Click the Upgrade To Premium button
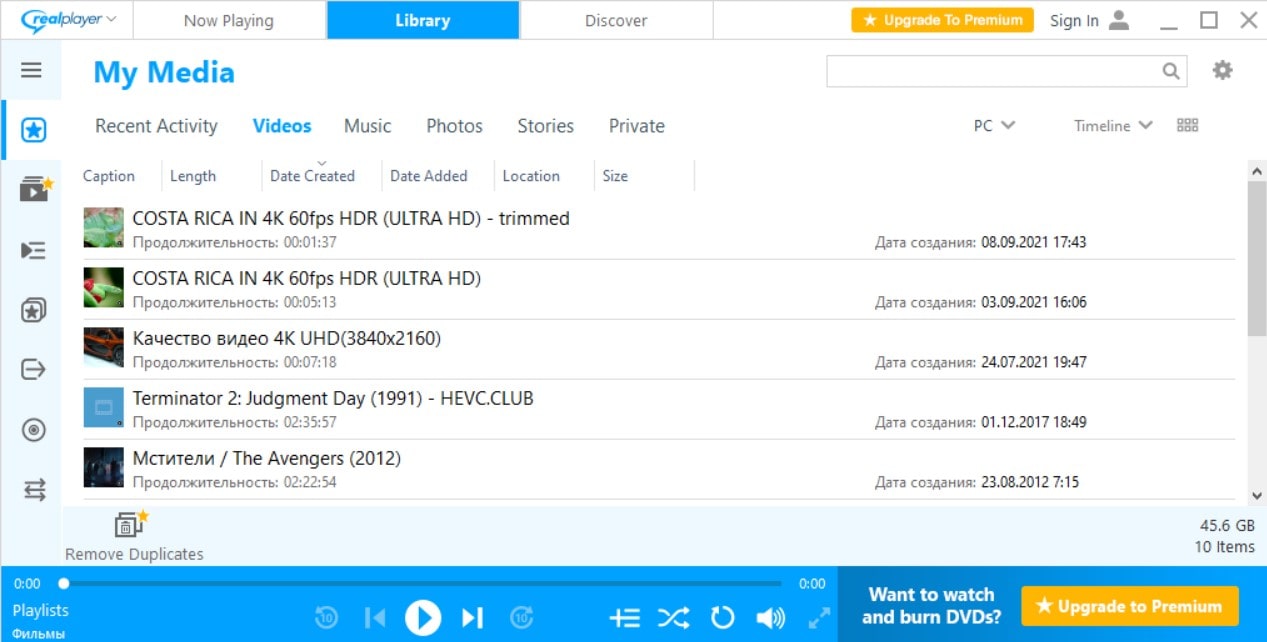Viewport: 1267px width, 642px height. coord(941,19)
